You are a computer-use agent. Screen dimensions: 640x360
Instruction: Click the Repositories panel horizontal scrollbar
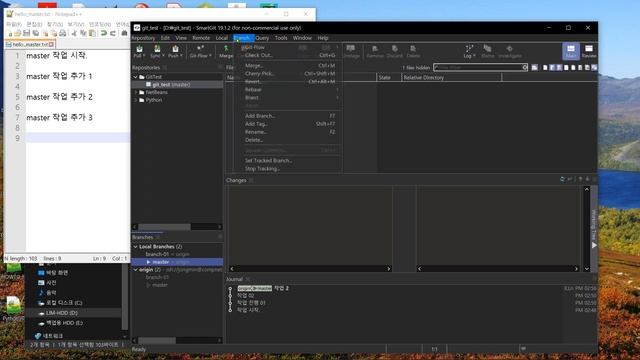click(177, 227)
